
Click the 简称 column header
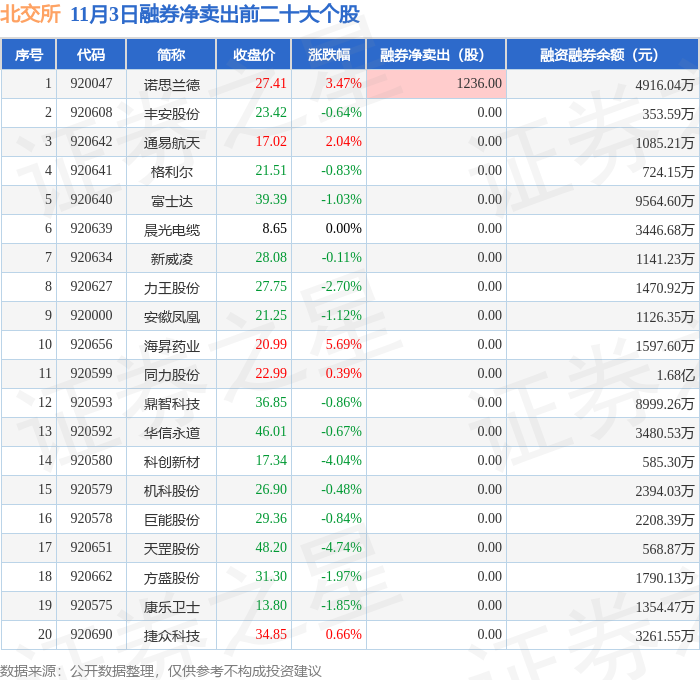(171, 54)
